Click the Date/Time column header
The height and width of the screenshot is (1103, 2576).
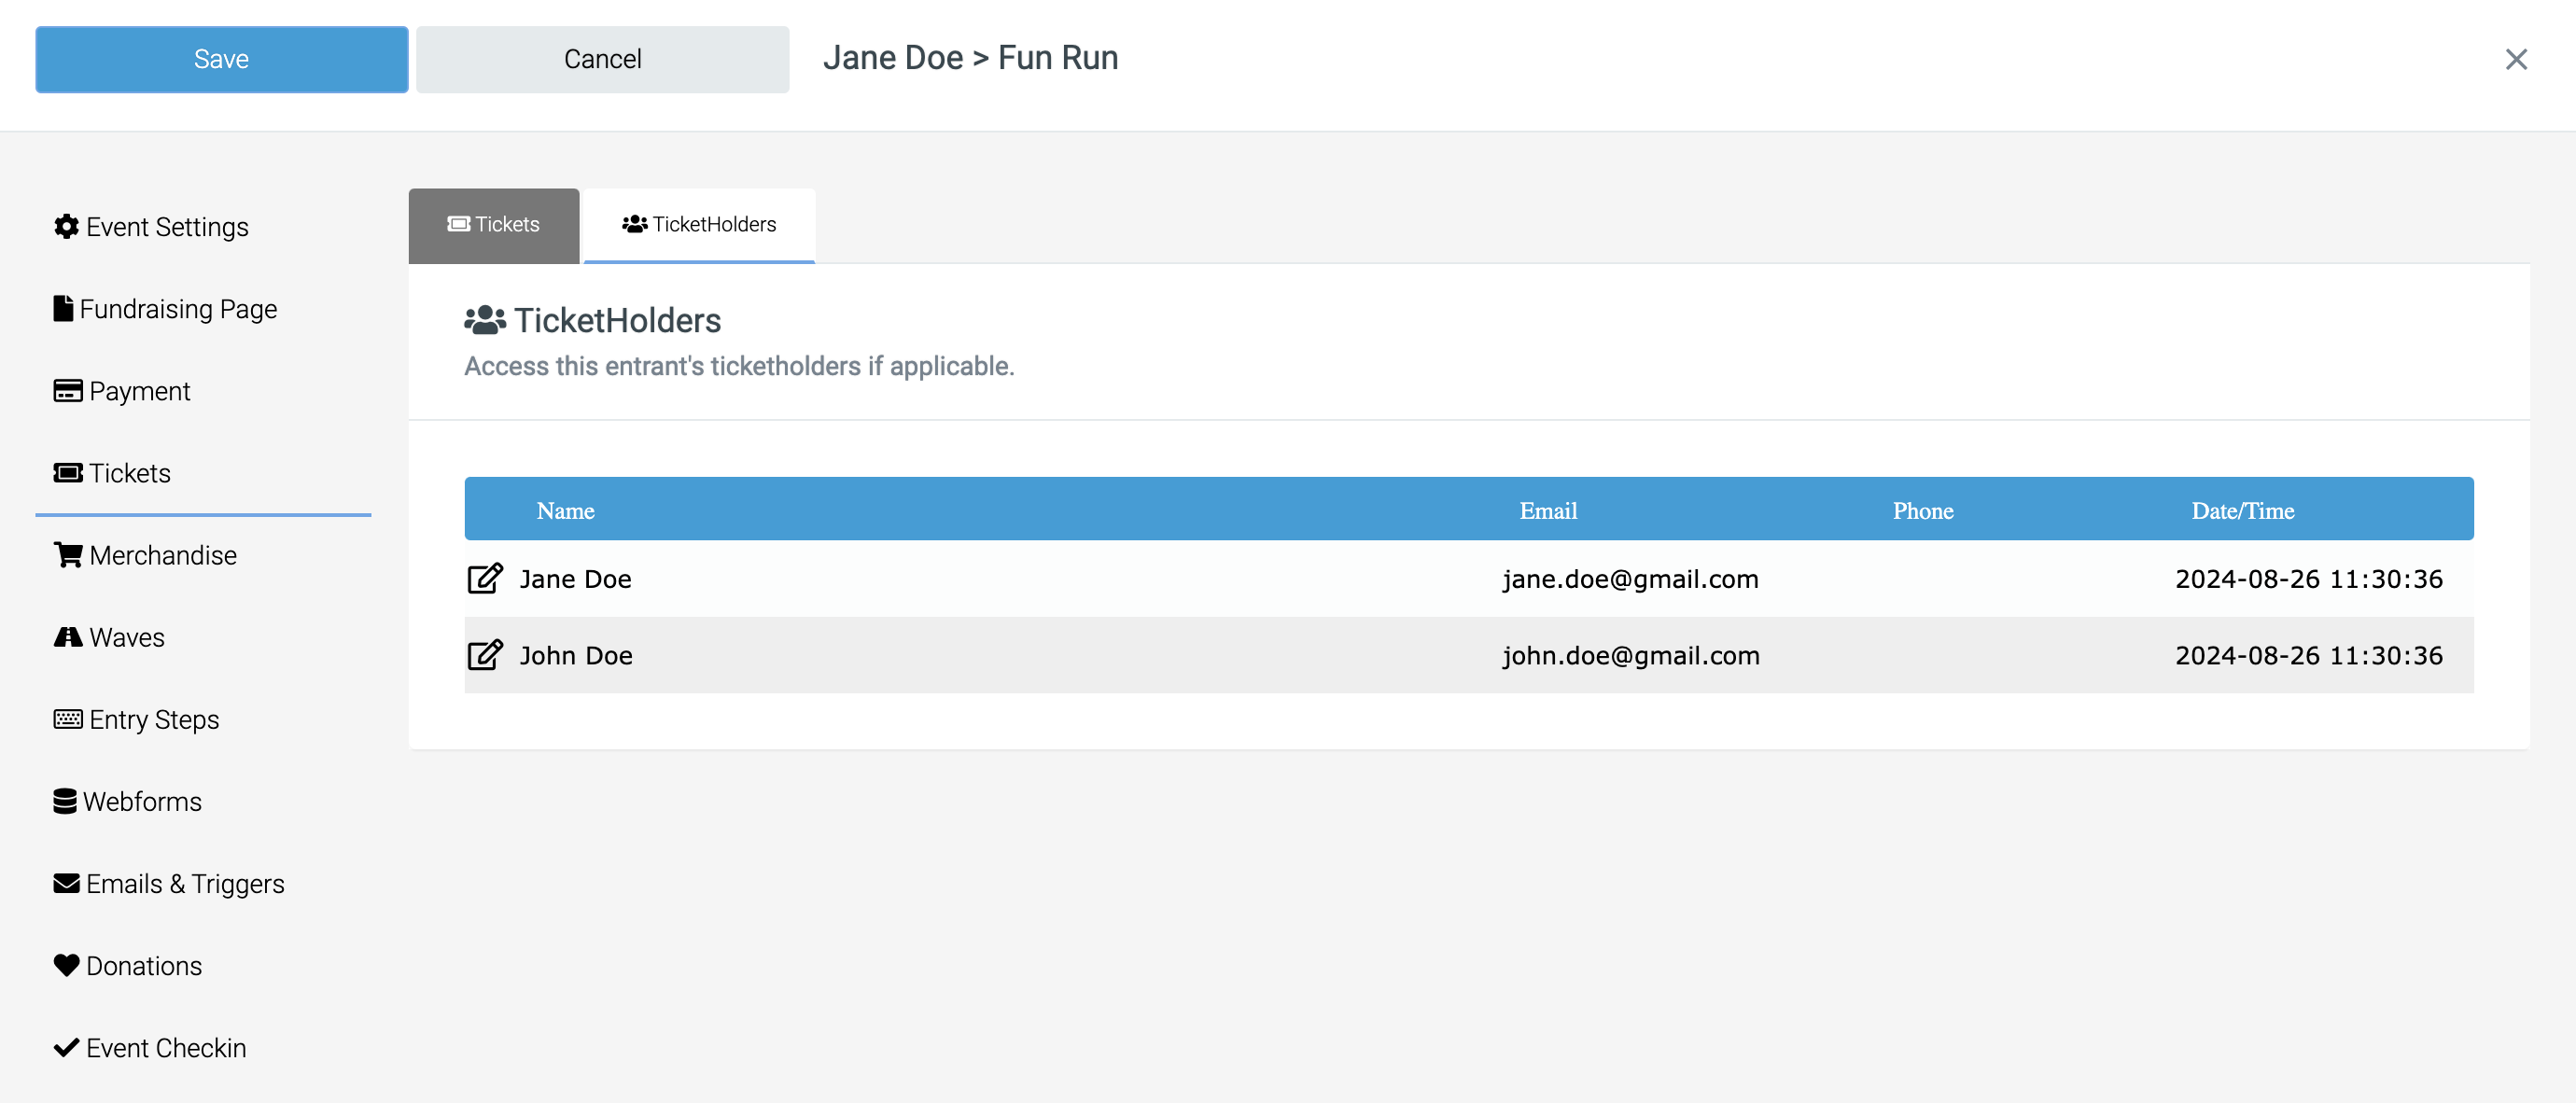(2242, 510)
